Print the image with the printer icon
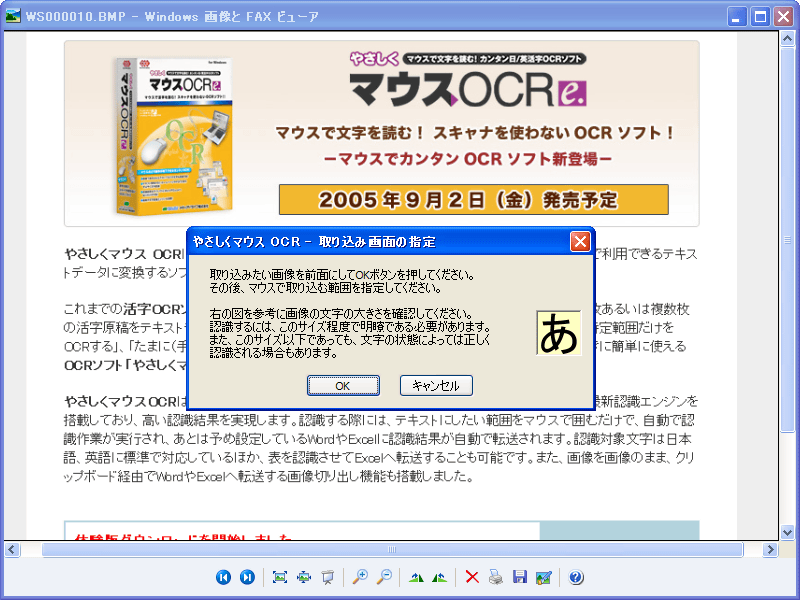Viewport: 800px width, 600px height. [495, 577]
